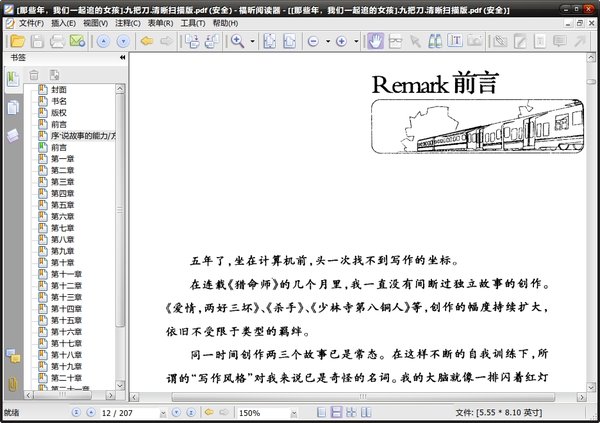Click the Email document icon
Viewport: 600px width, 423px height.
(78, 42)
